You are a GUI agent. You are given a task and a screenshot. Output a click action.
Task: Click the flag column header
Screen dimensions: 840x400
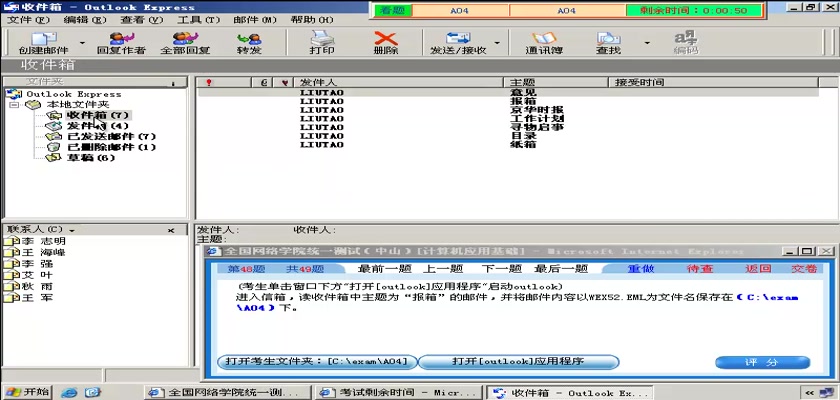(284, 82)
